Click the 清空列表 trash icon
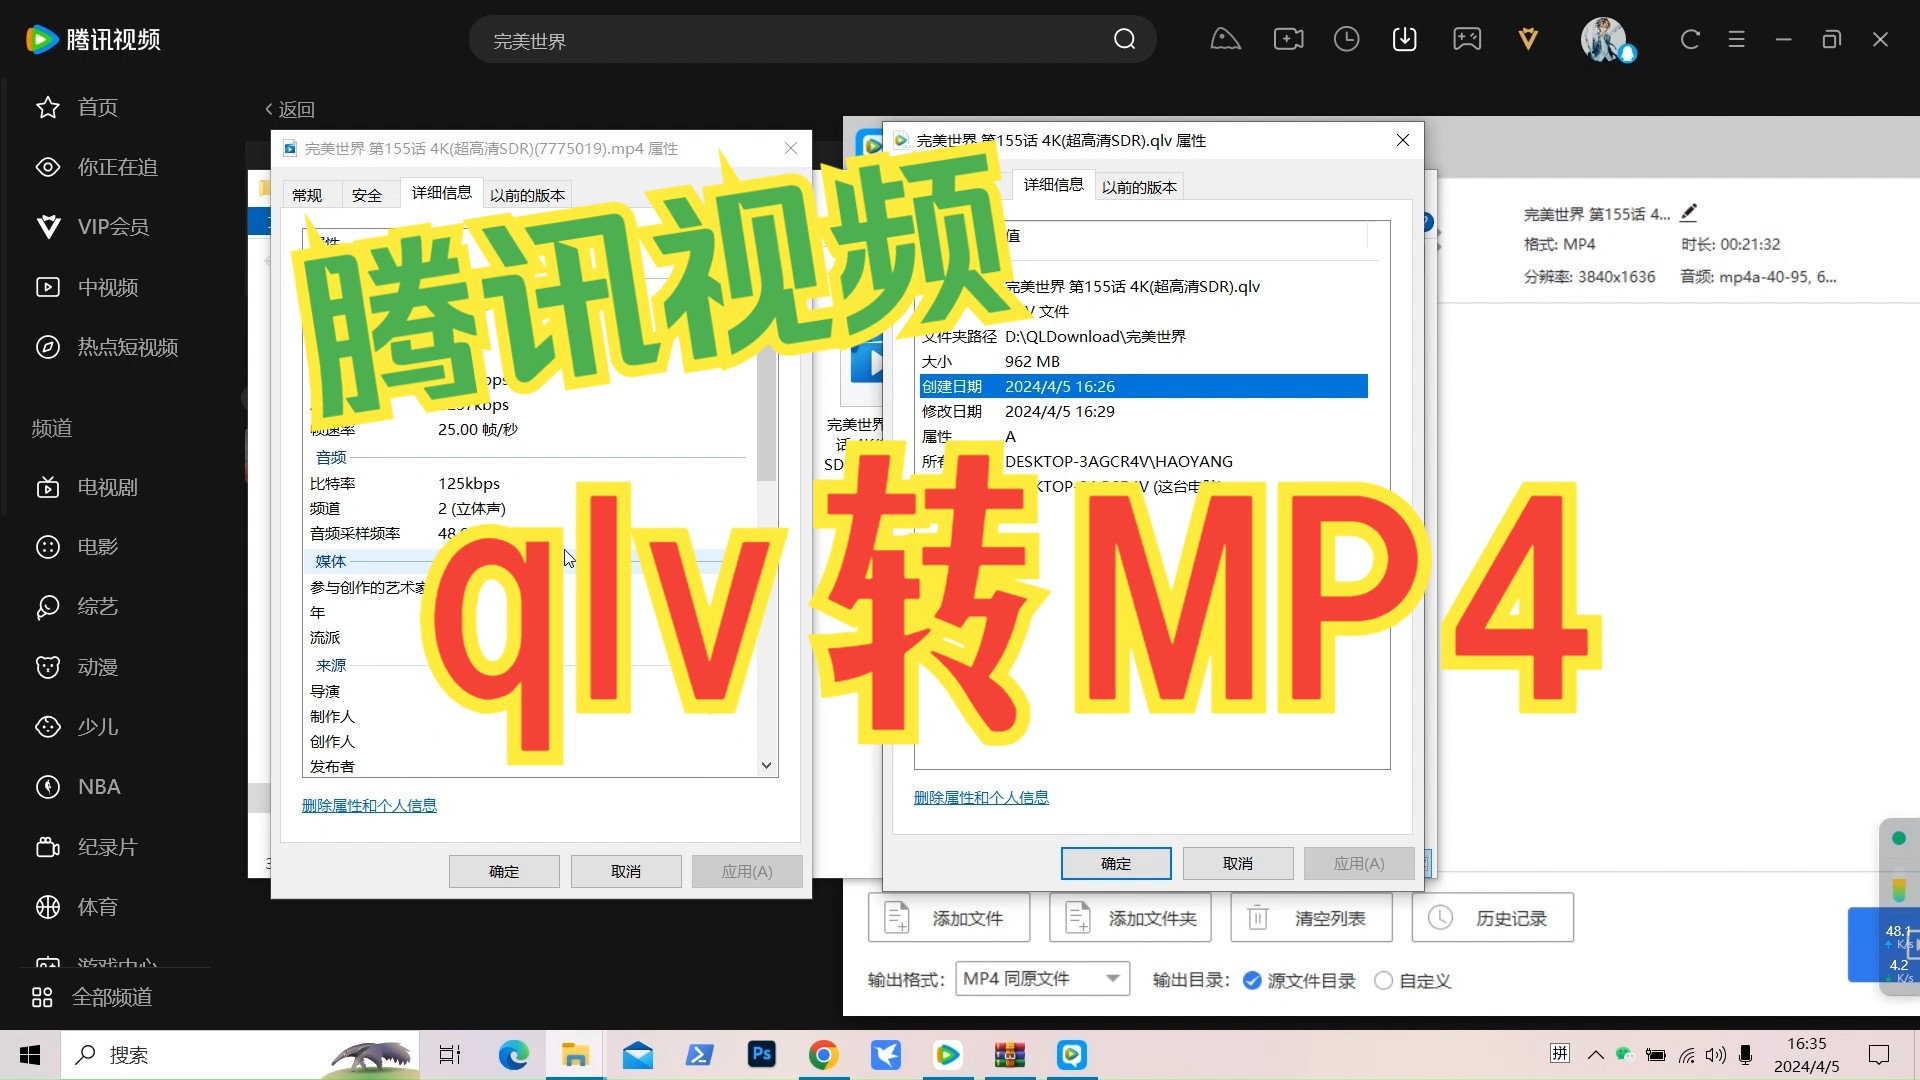 pyautogui.click(x=1257, y=917)
